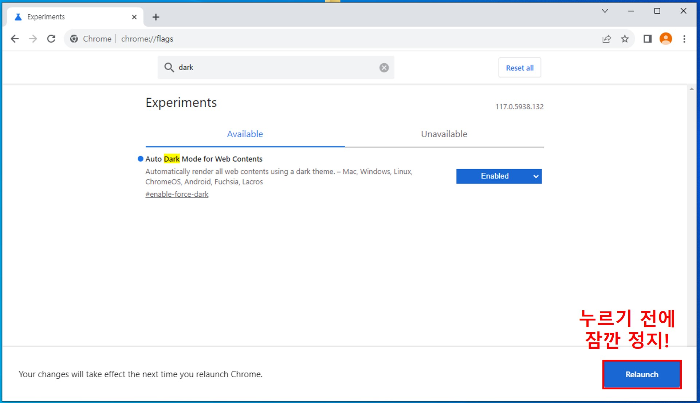Click the address bar showing chrome://flags
Screen dimensions: 700x403
348,39
